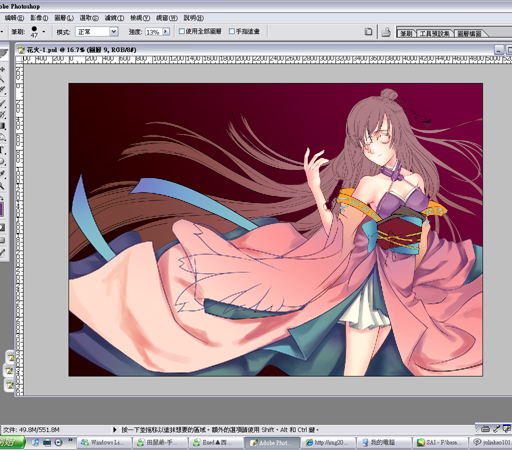The image size is (512, 450).
Task: Click the purple foreground color swatch
Action: 1,210
